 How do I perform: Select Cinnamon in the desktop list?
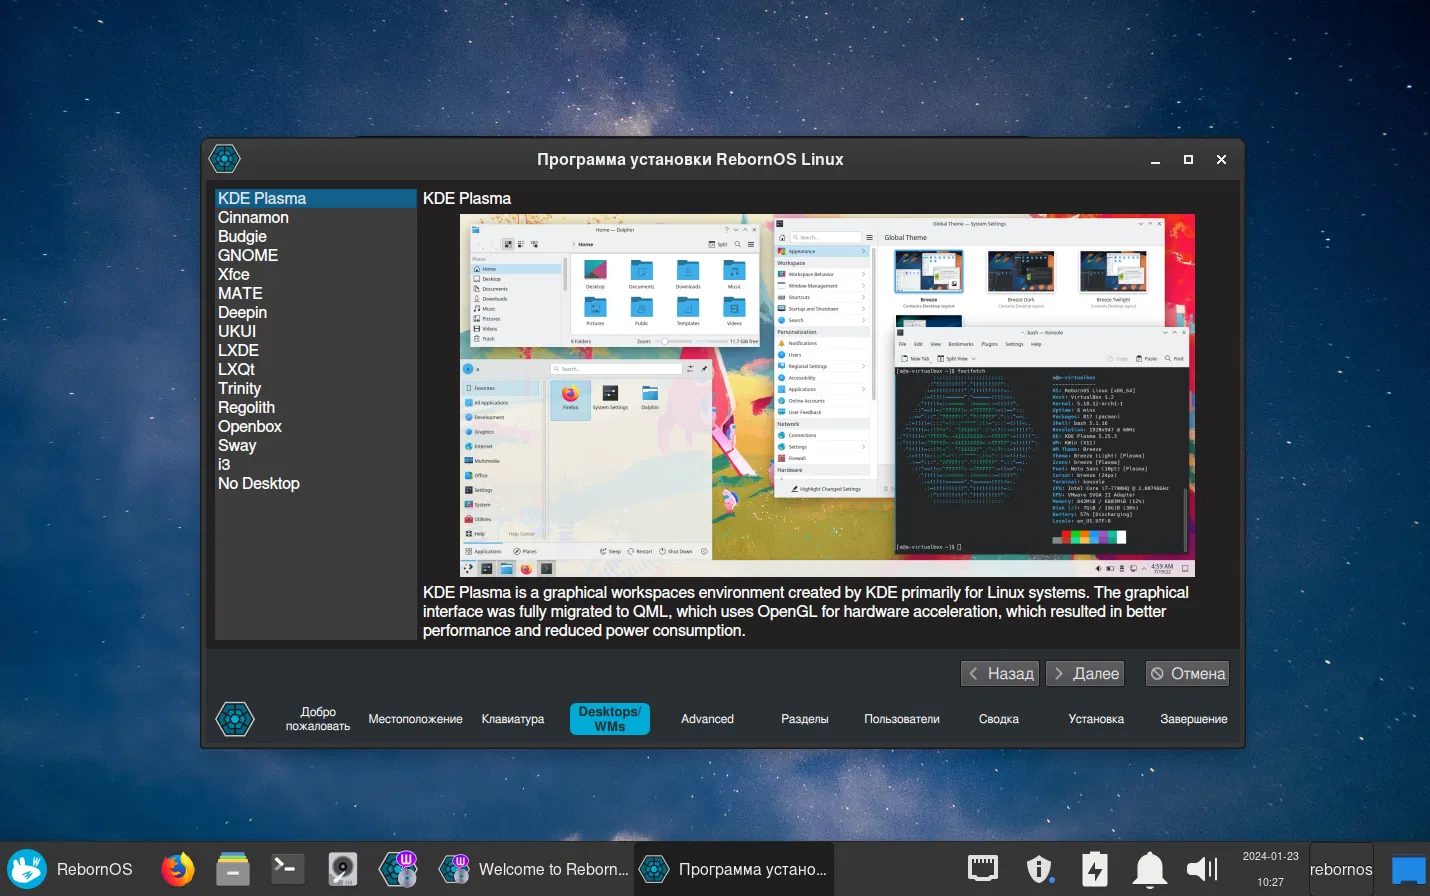pyautogui.click(x=316, y=217)
